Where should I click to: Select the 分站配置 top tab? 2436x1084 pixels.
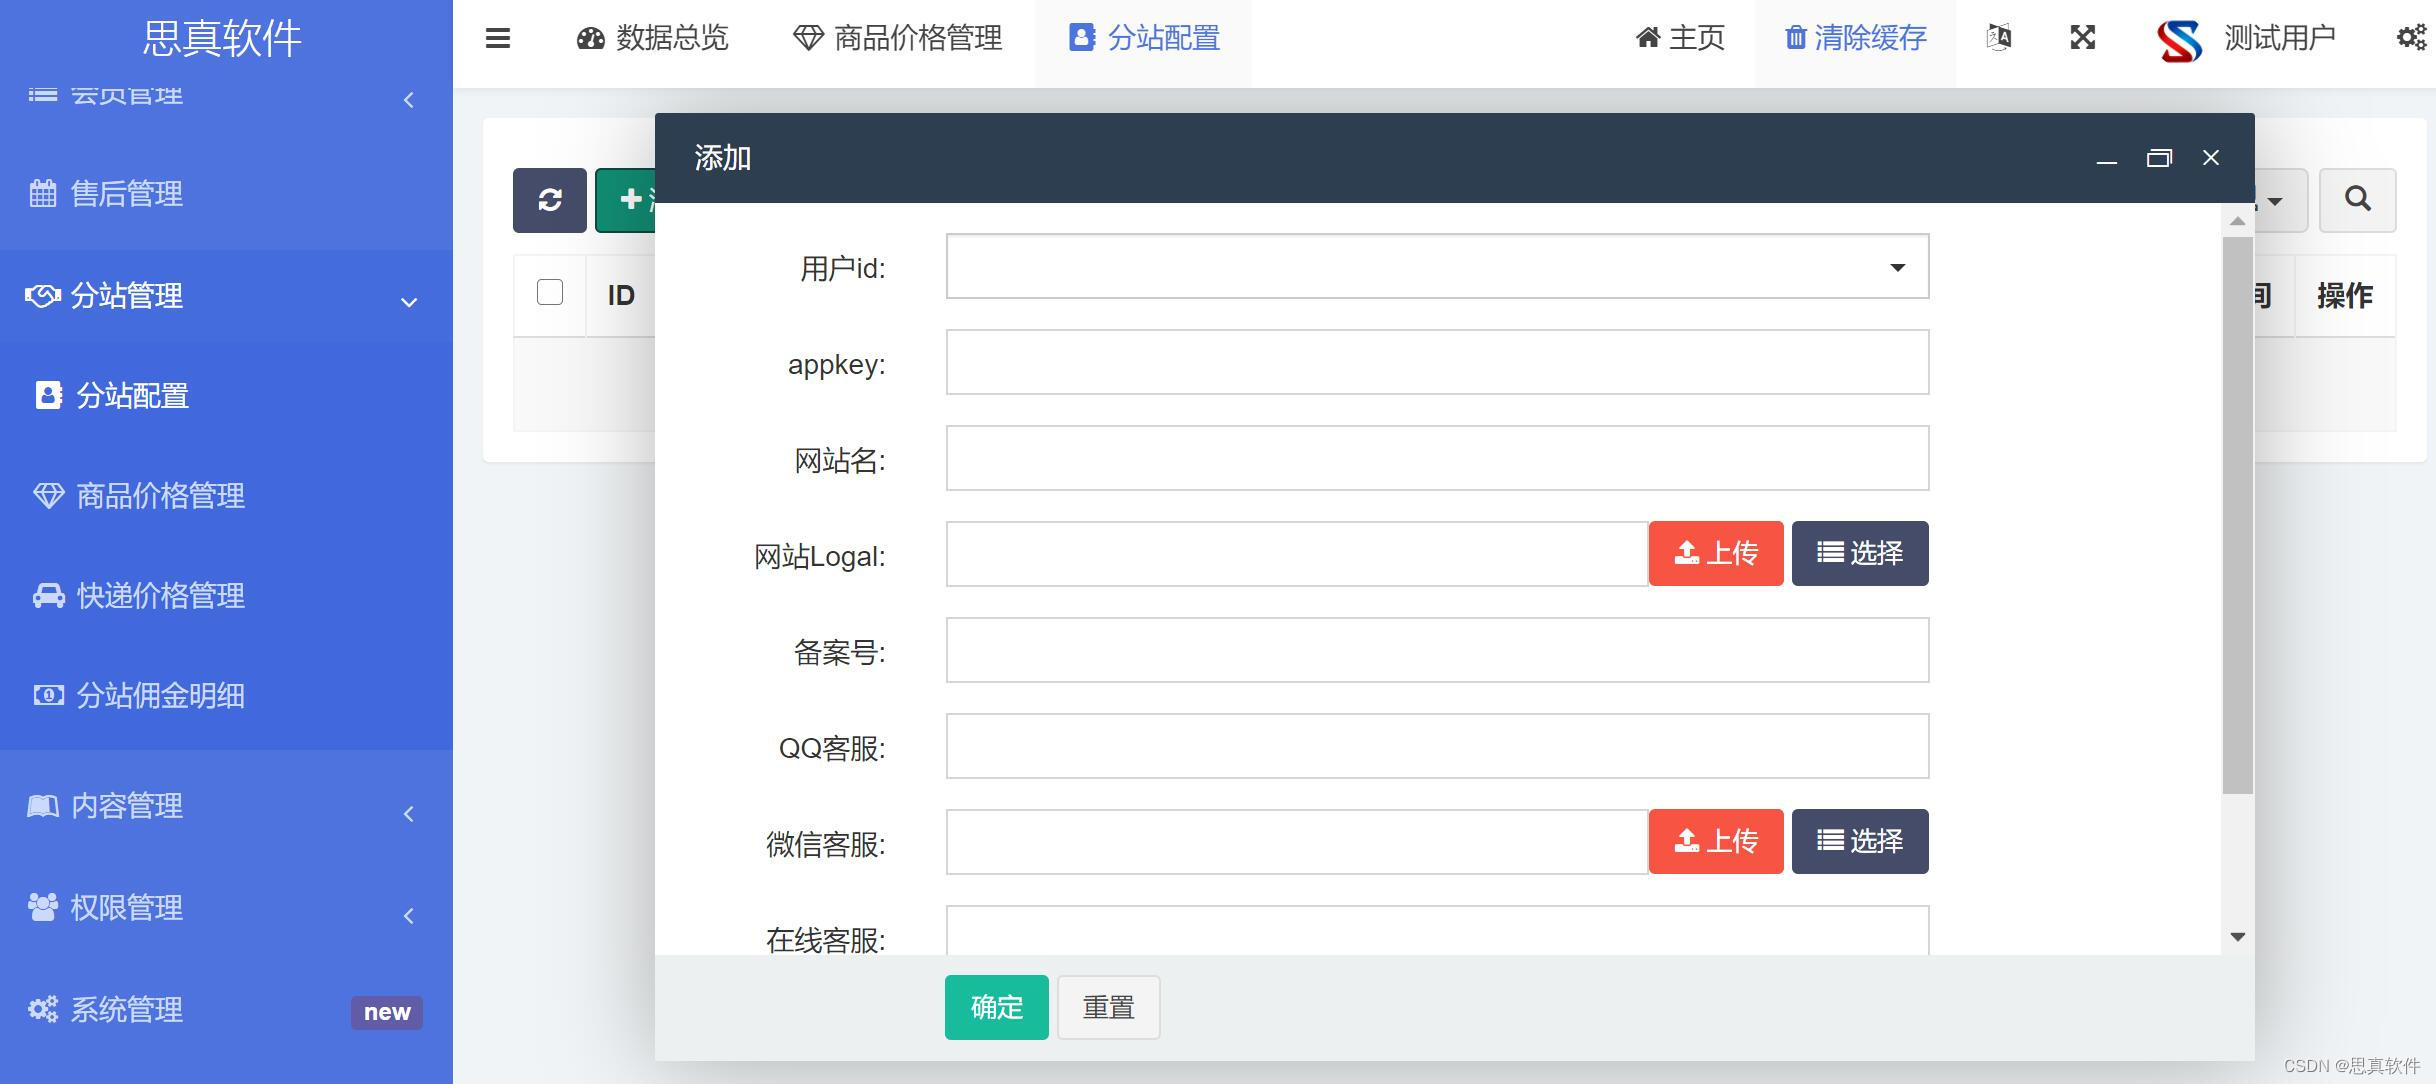tap(1144, 38)
